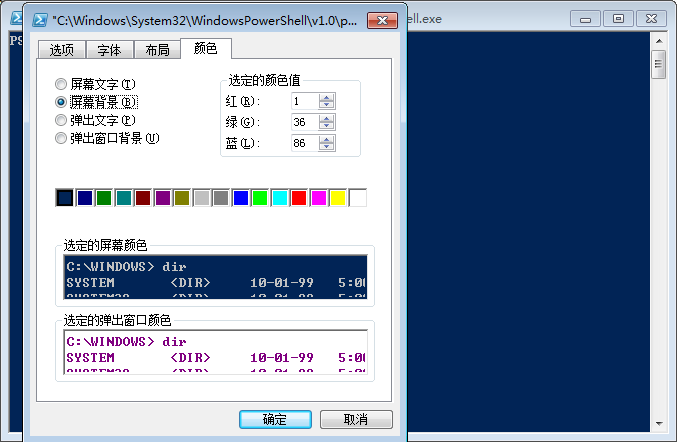Image resolution: width=677 pixels, height=442 pixels.
Task: Pick the dark gray color swatch
Action: (x=221, y=198)
